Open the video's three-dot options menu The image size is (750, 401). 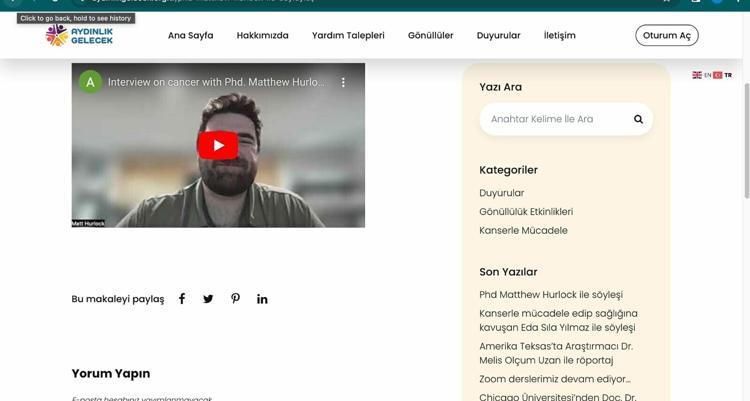(343, 82)
